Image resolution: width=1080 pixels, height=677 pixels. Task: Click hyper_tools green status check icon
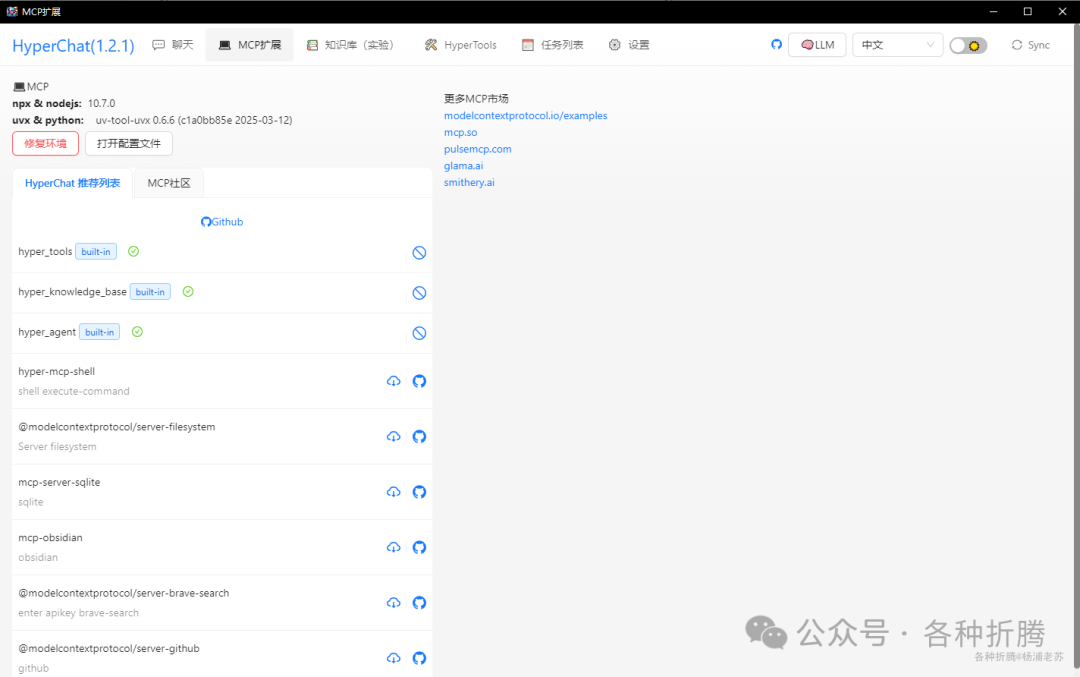tap(134, 251)
